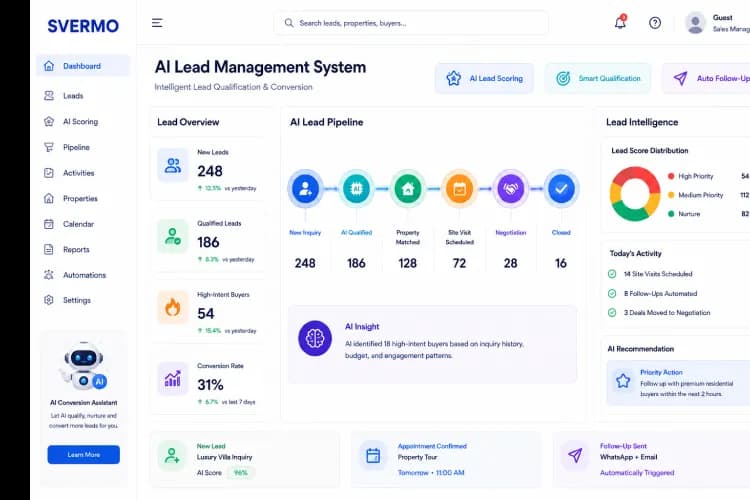The height and width of the screenshot is (500, 750).
Task: Click the High Priority red legend dot
Action: (x=671, y=176)
